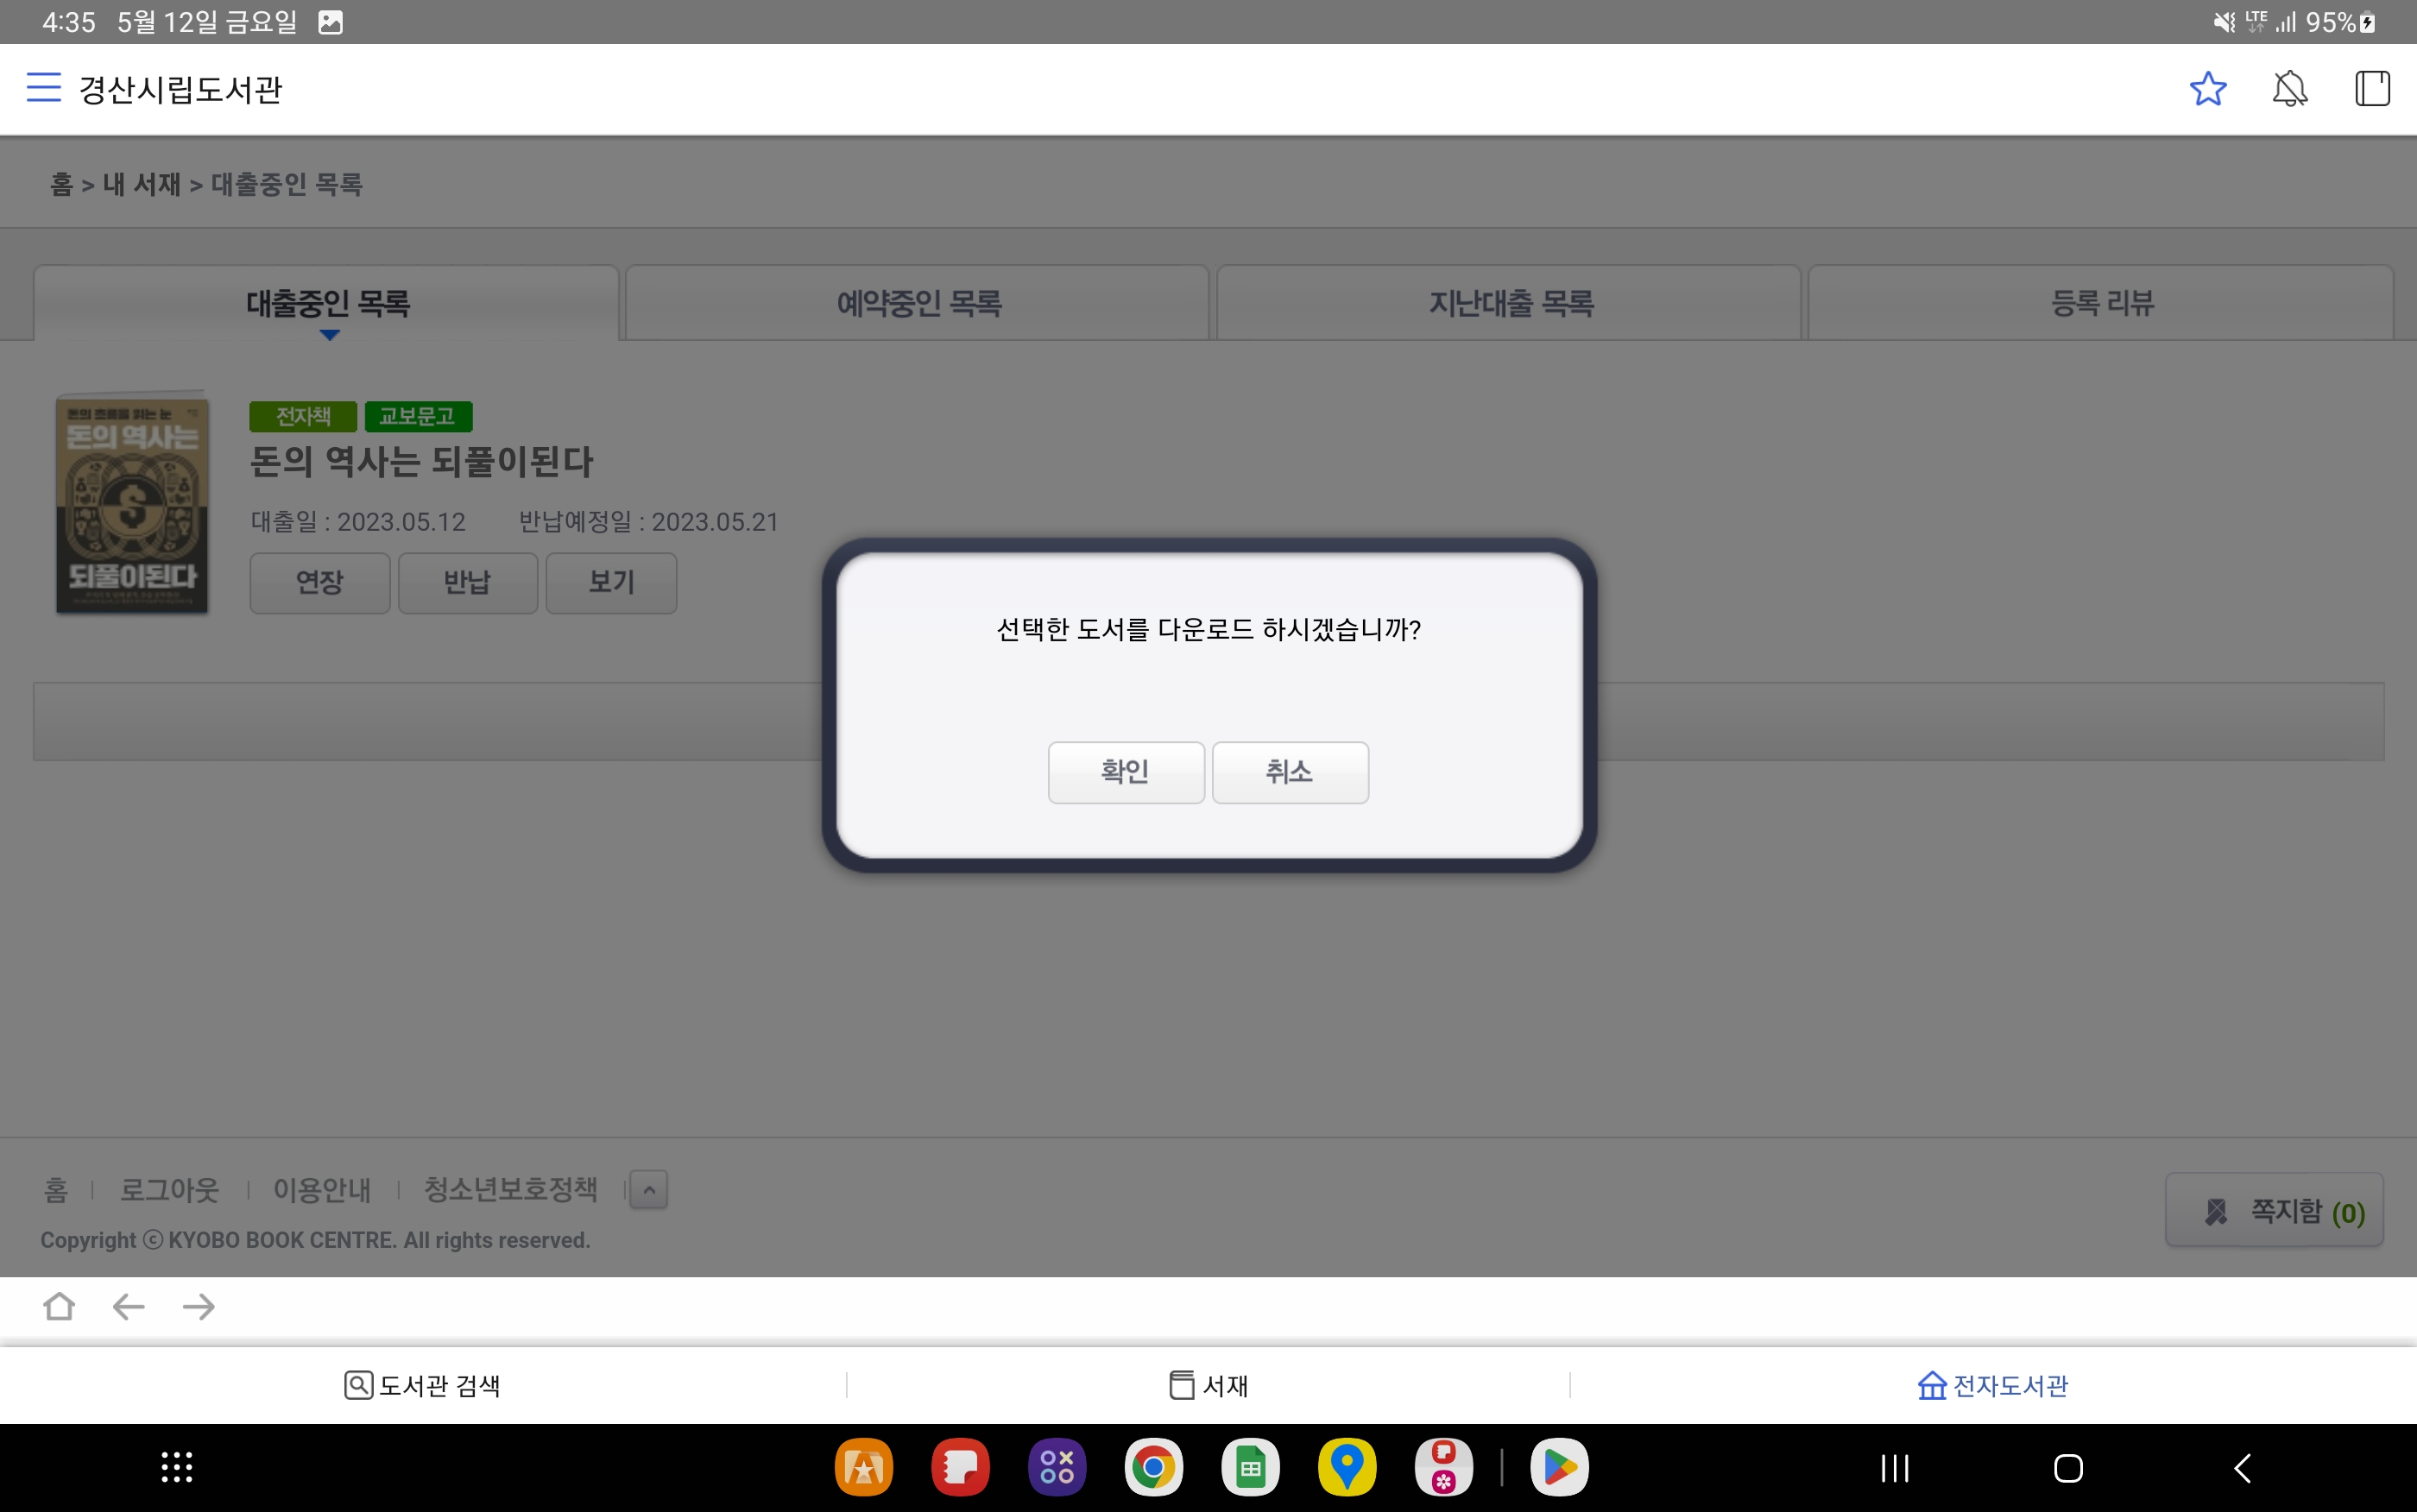The width and height of the screenshot is (2417, 1512).
Task: Go forward with the right arrow
Action: click(x=199, y=1306)
